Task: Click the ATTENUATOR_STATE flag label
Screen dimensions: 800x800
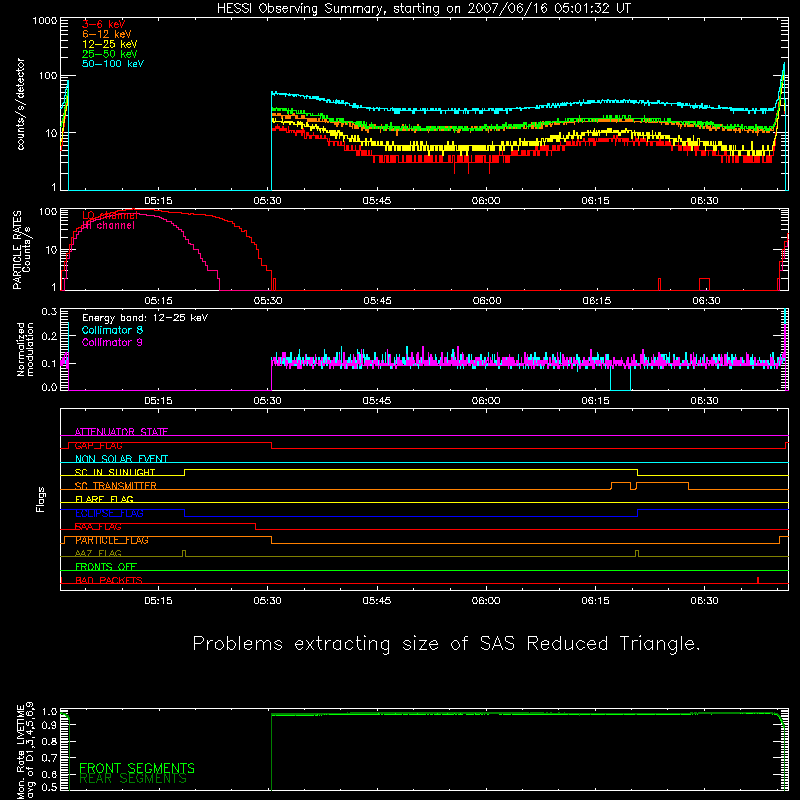Action: (x=121, y=432)
